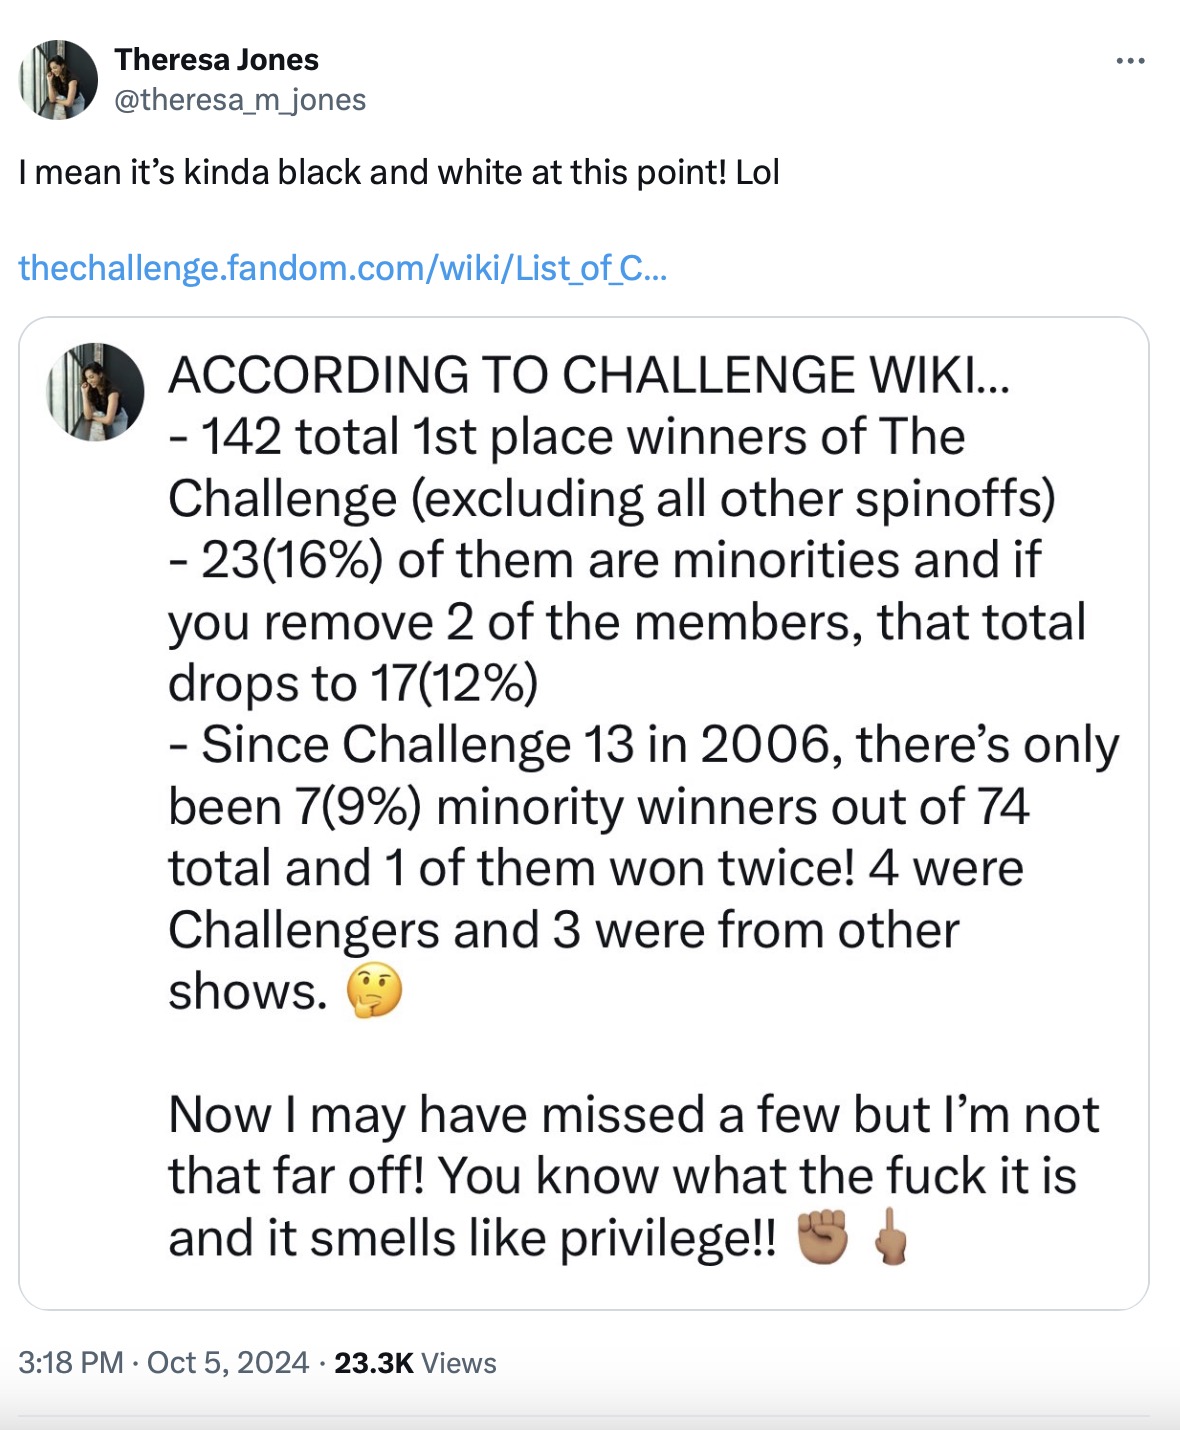View the 23.3K Views count
The height and width of the screenshot is (1430, 1180).
(x=415, y=1363)
